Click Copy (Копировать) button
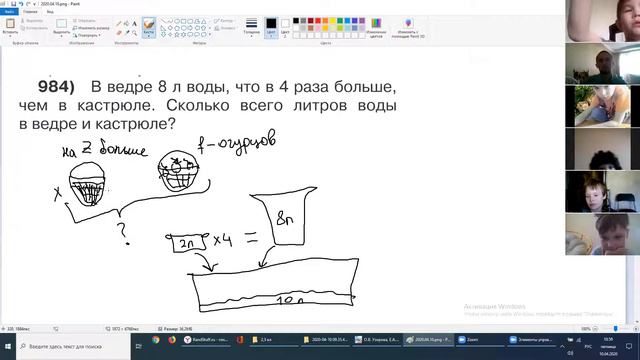Viewport: 640px width, 360px height. [34, 28]
